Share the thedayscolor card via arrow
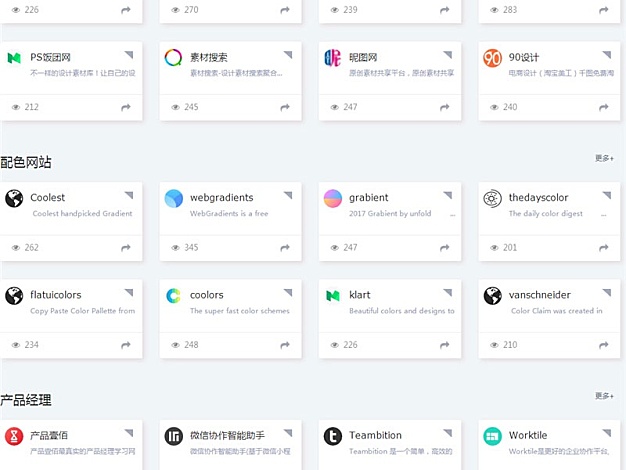The image size is (626, 470). pos(604,248)
